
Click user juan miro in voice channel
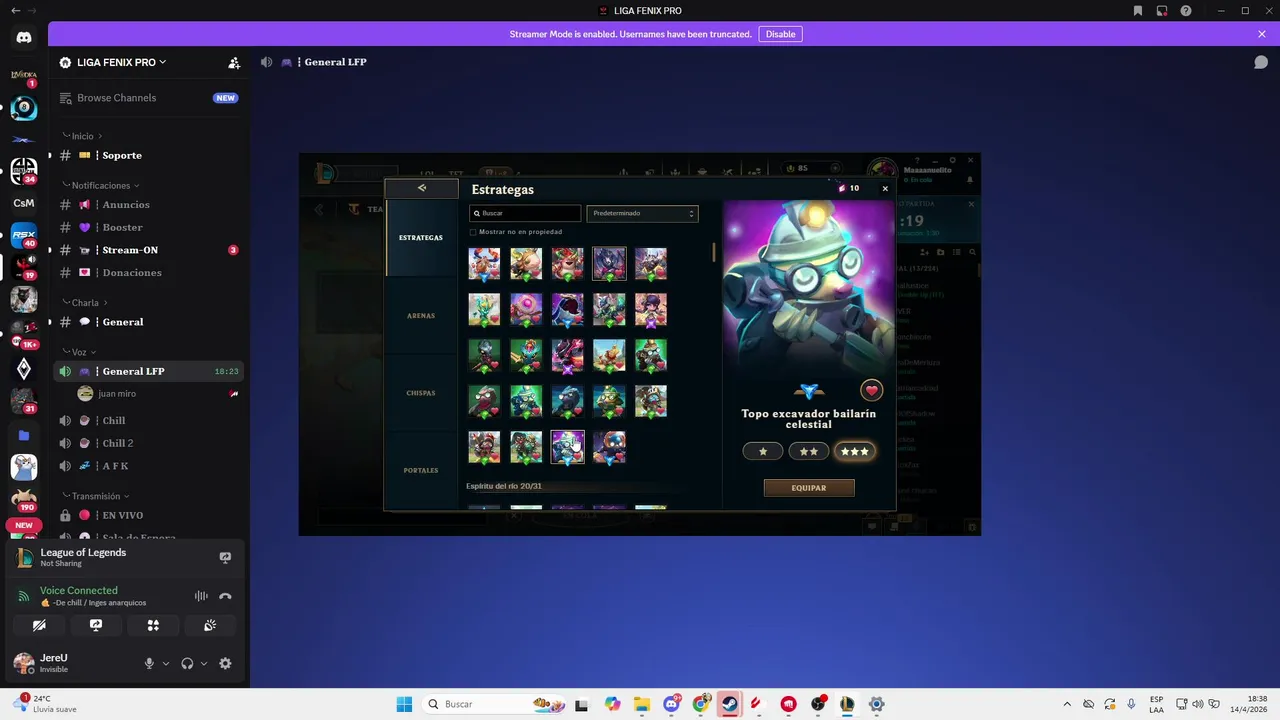click(159, 394)
